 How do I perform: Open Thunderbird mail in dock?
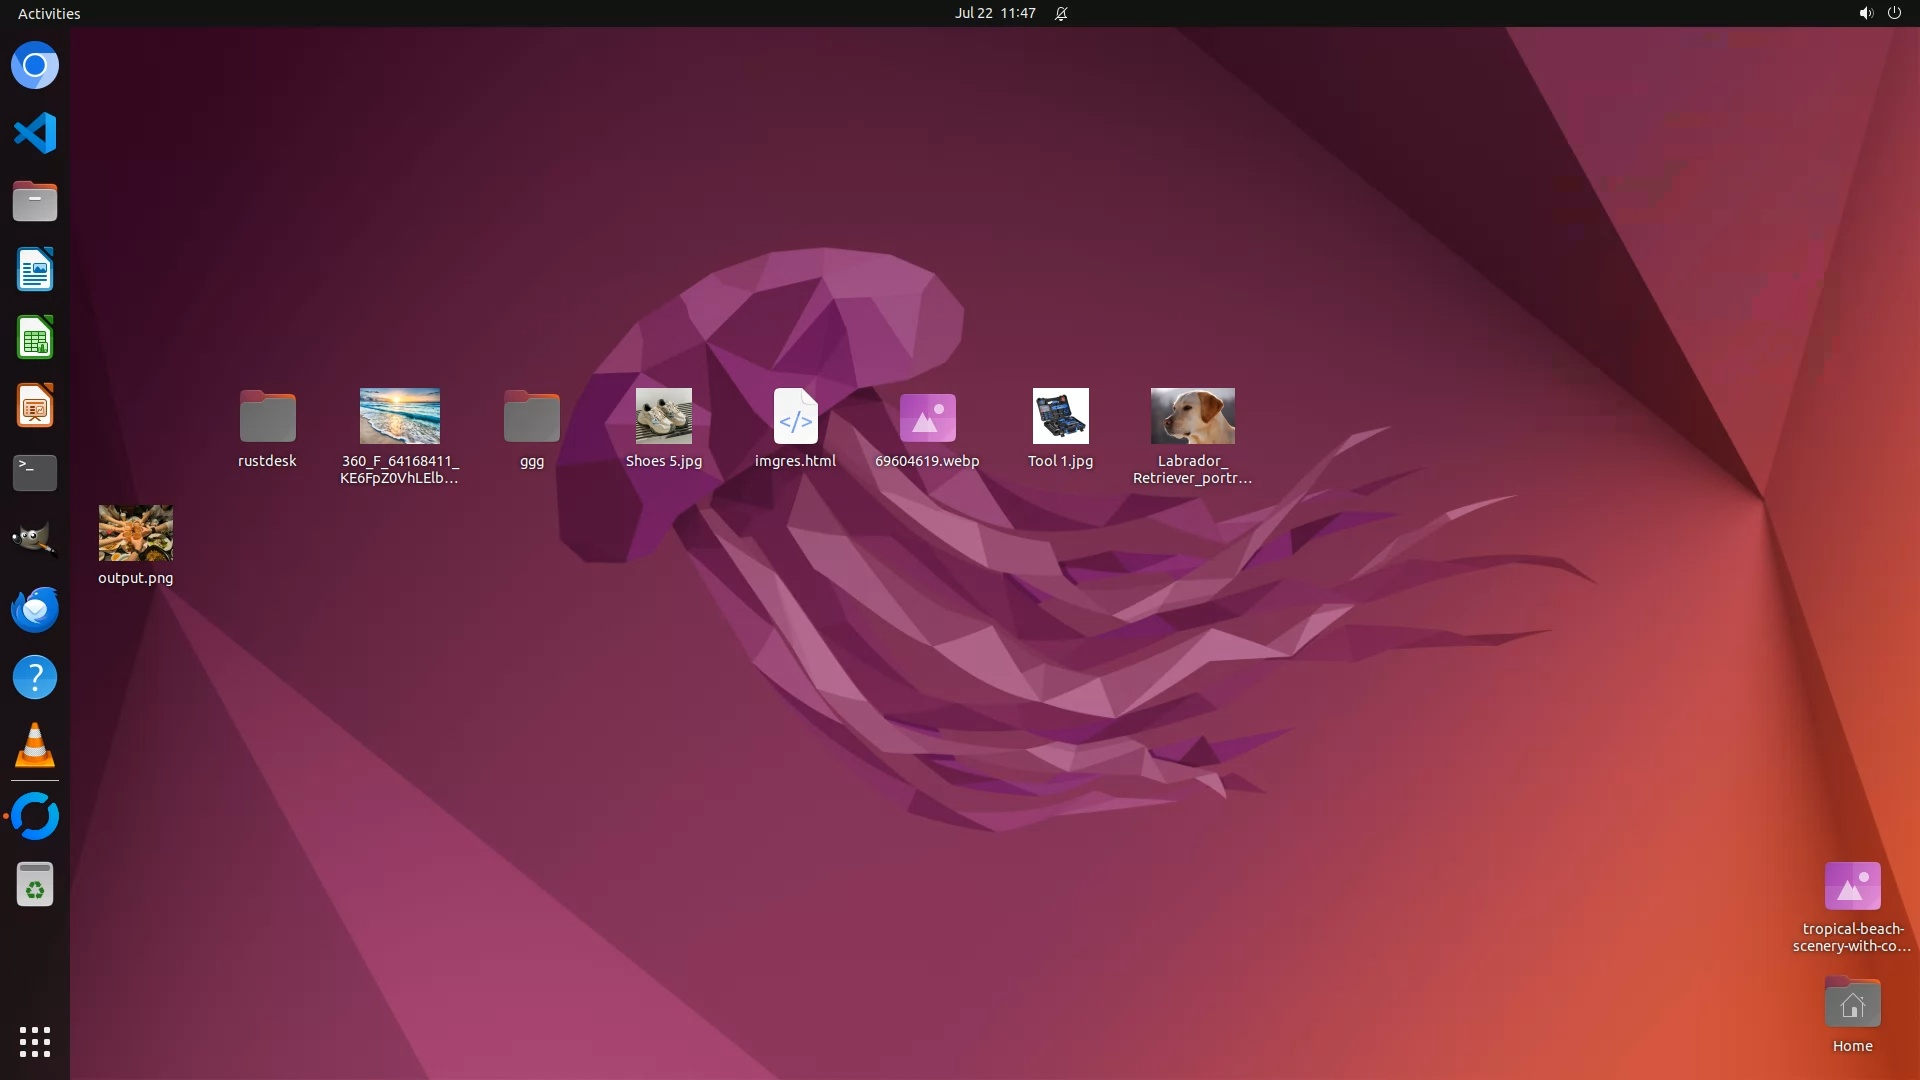click(35, 609)
